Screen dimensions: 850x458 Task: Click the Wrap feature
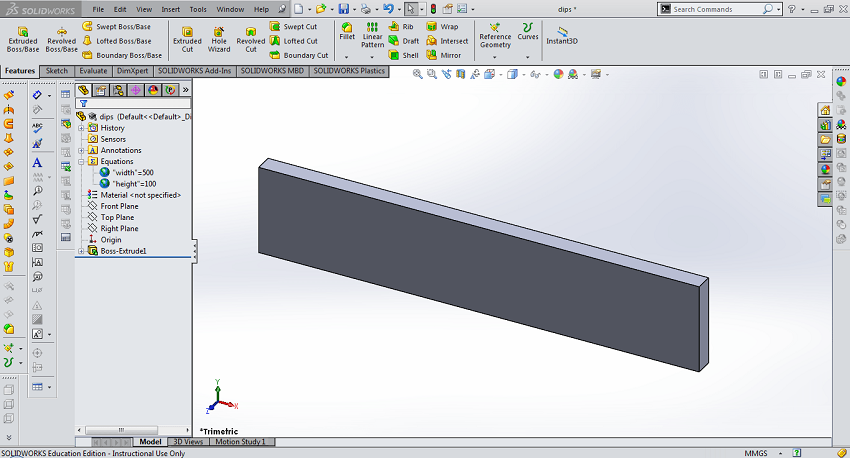pos(442,27)
